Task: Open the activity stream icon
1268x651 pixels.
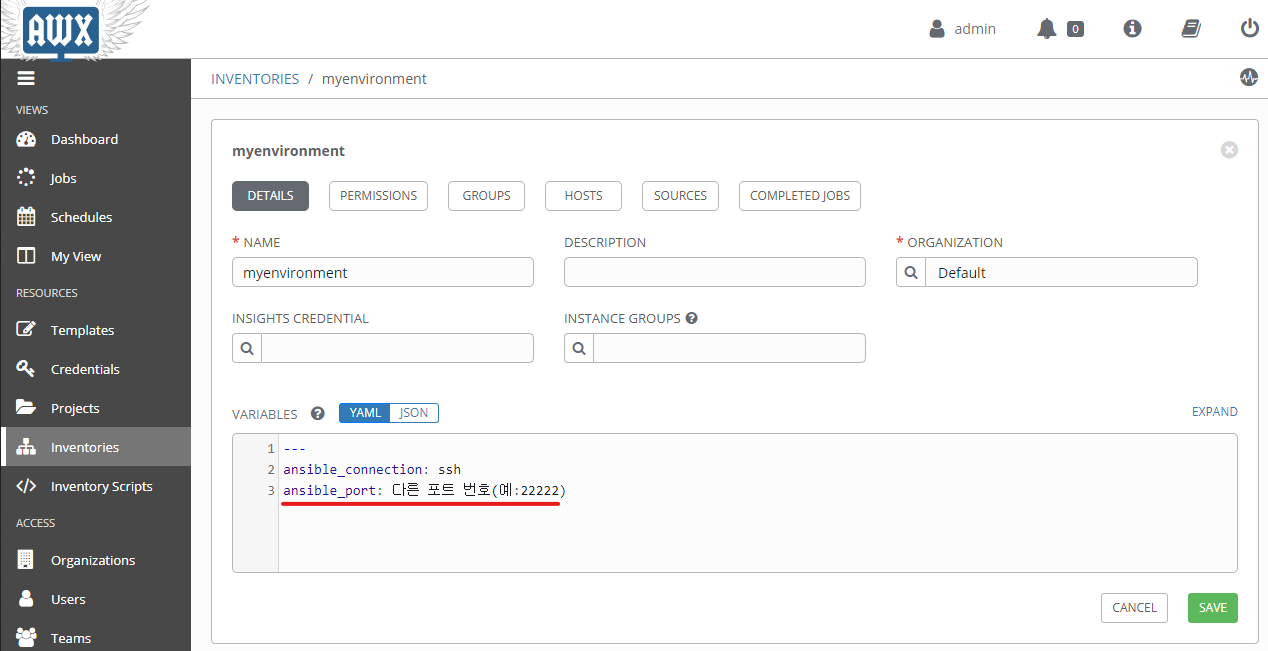Action: pos(1249,77)
